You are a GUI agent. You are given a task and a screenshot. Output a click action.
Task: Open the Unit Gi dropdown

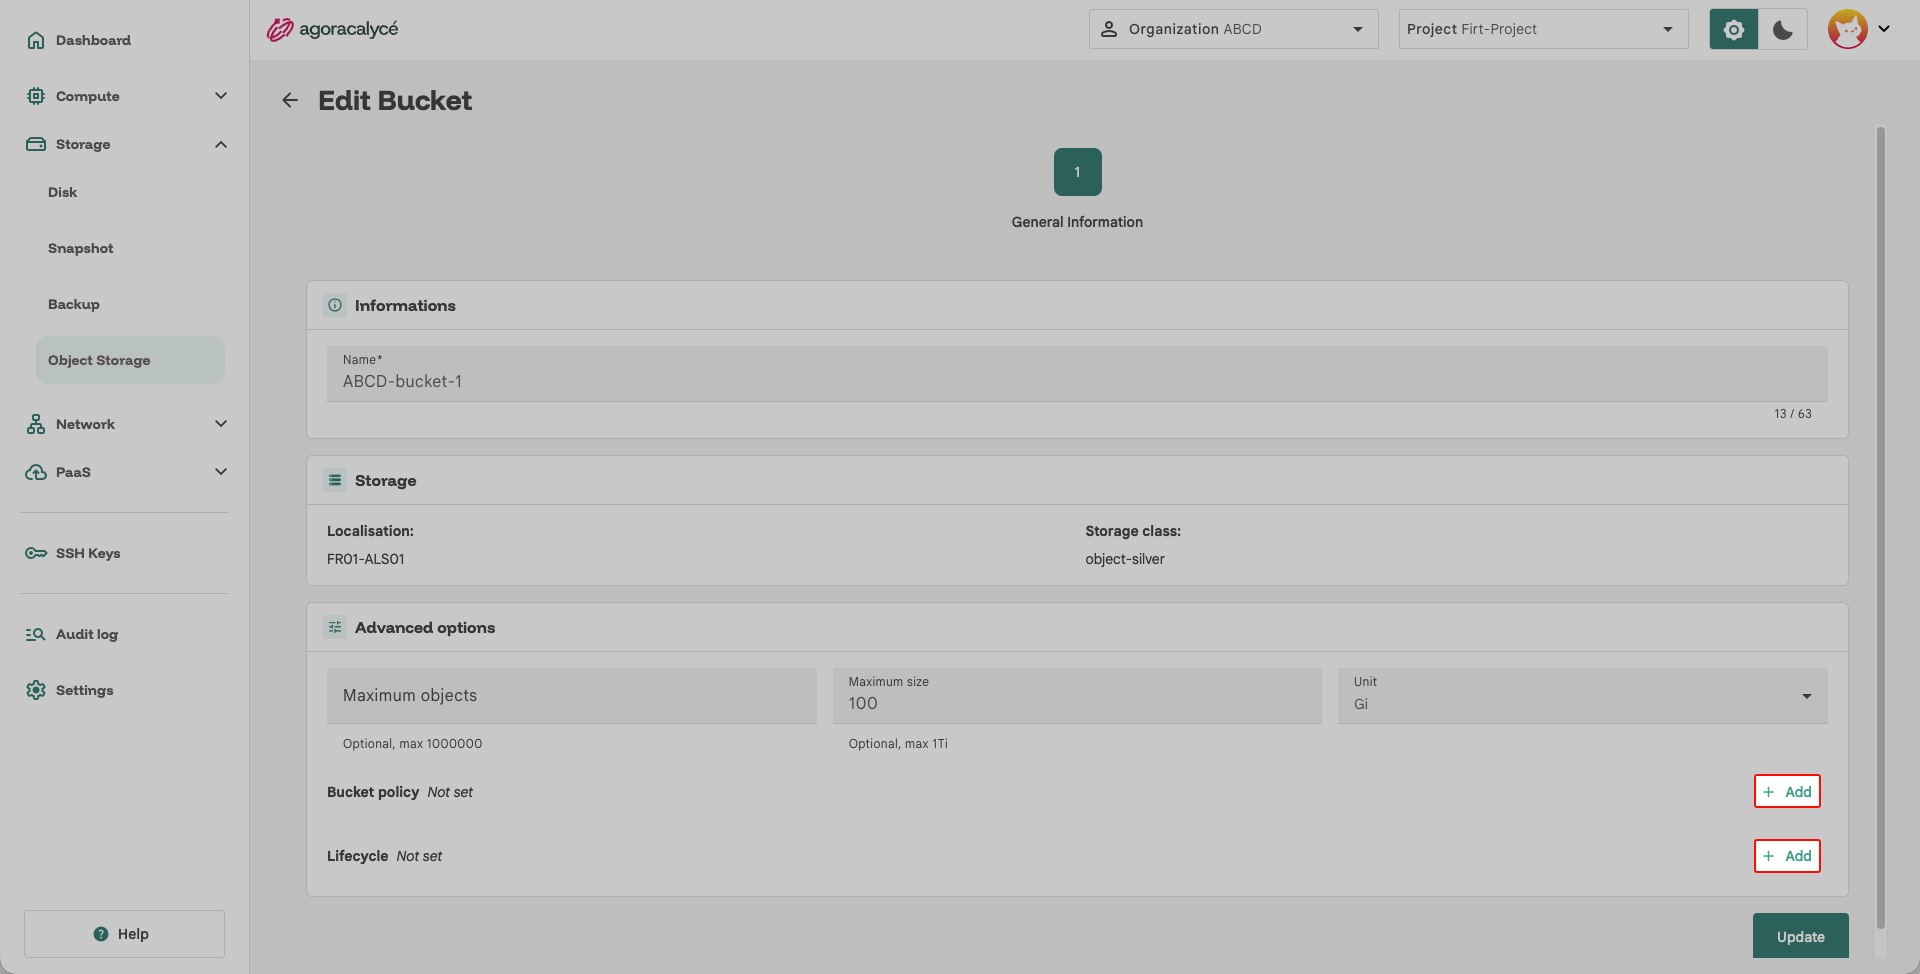click(x=1582, y=696)
